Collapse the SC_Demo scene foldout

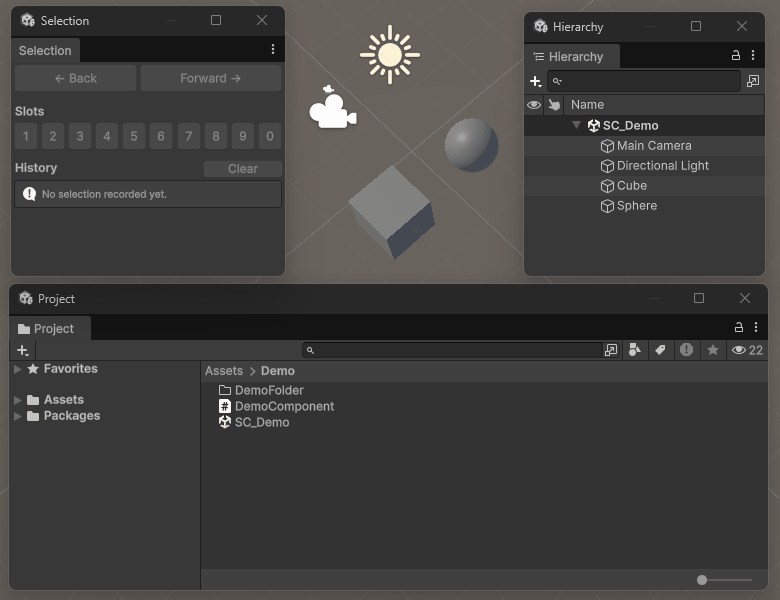[x=576, y=125]
